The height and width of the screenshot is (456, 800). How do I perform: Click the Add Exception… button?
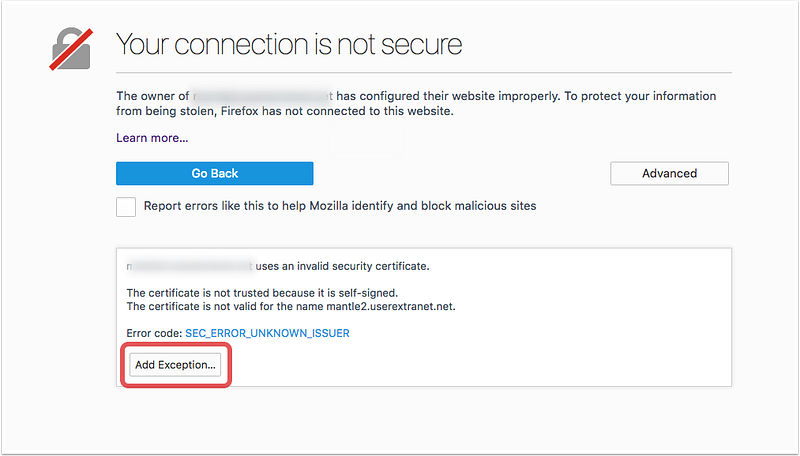(175, 365)
